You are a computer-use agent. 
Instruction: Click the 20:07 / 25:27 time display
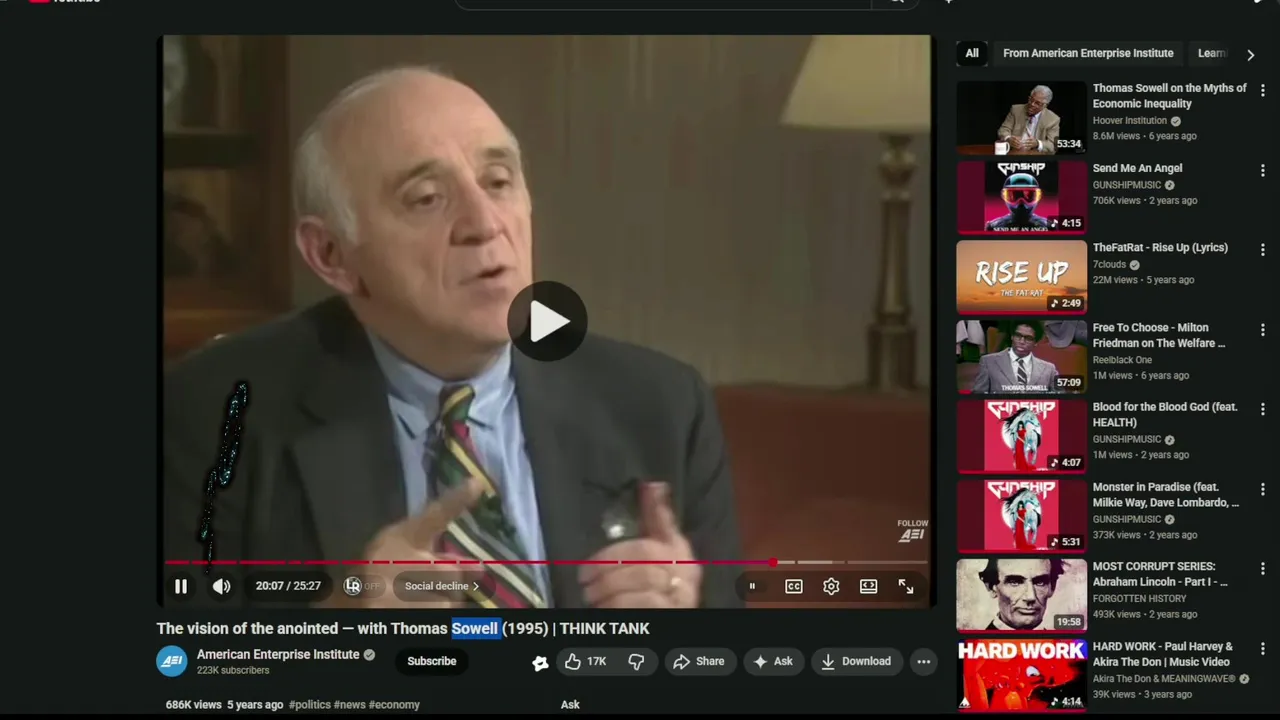(288, 586)
